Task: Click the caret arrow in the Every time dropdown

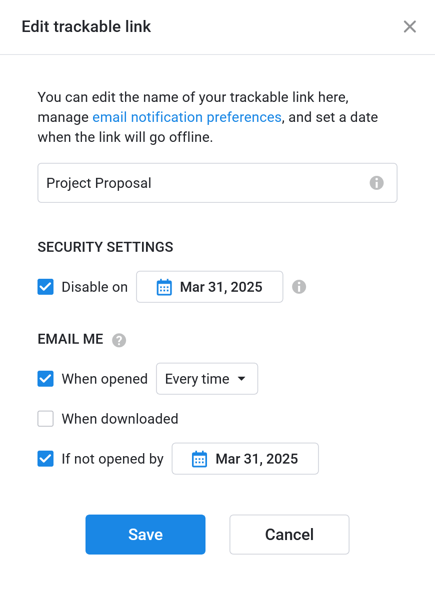Action: click(242, 379)
